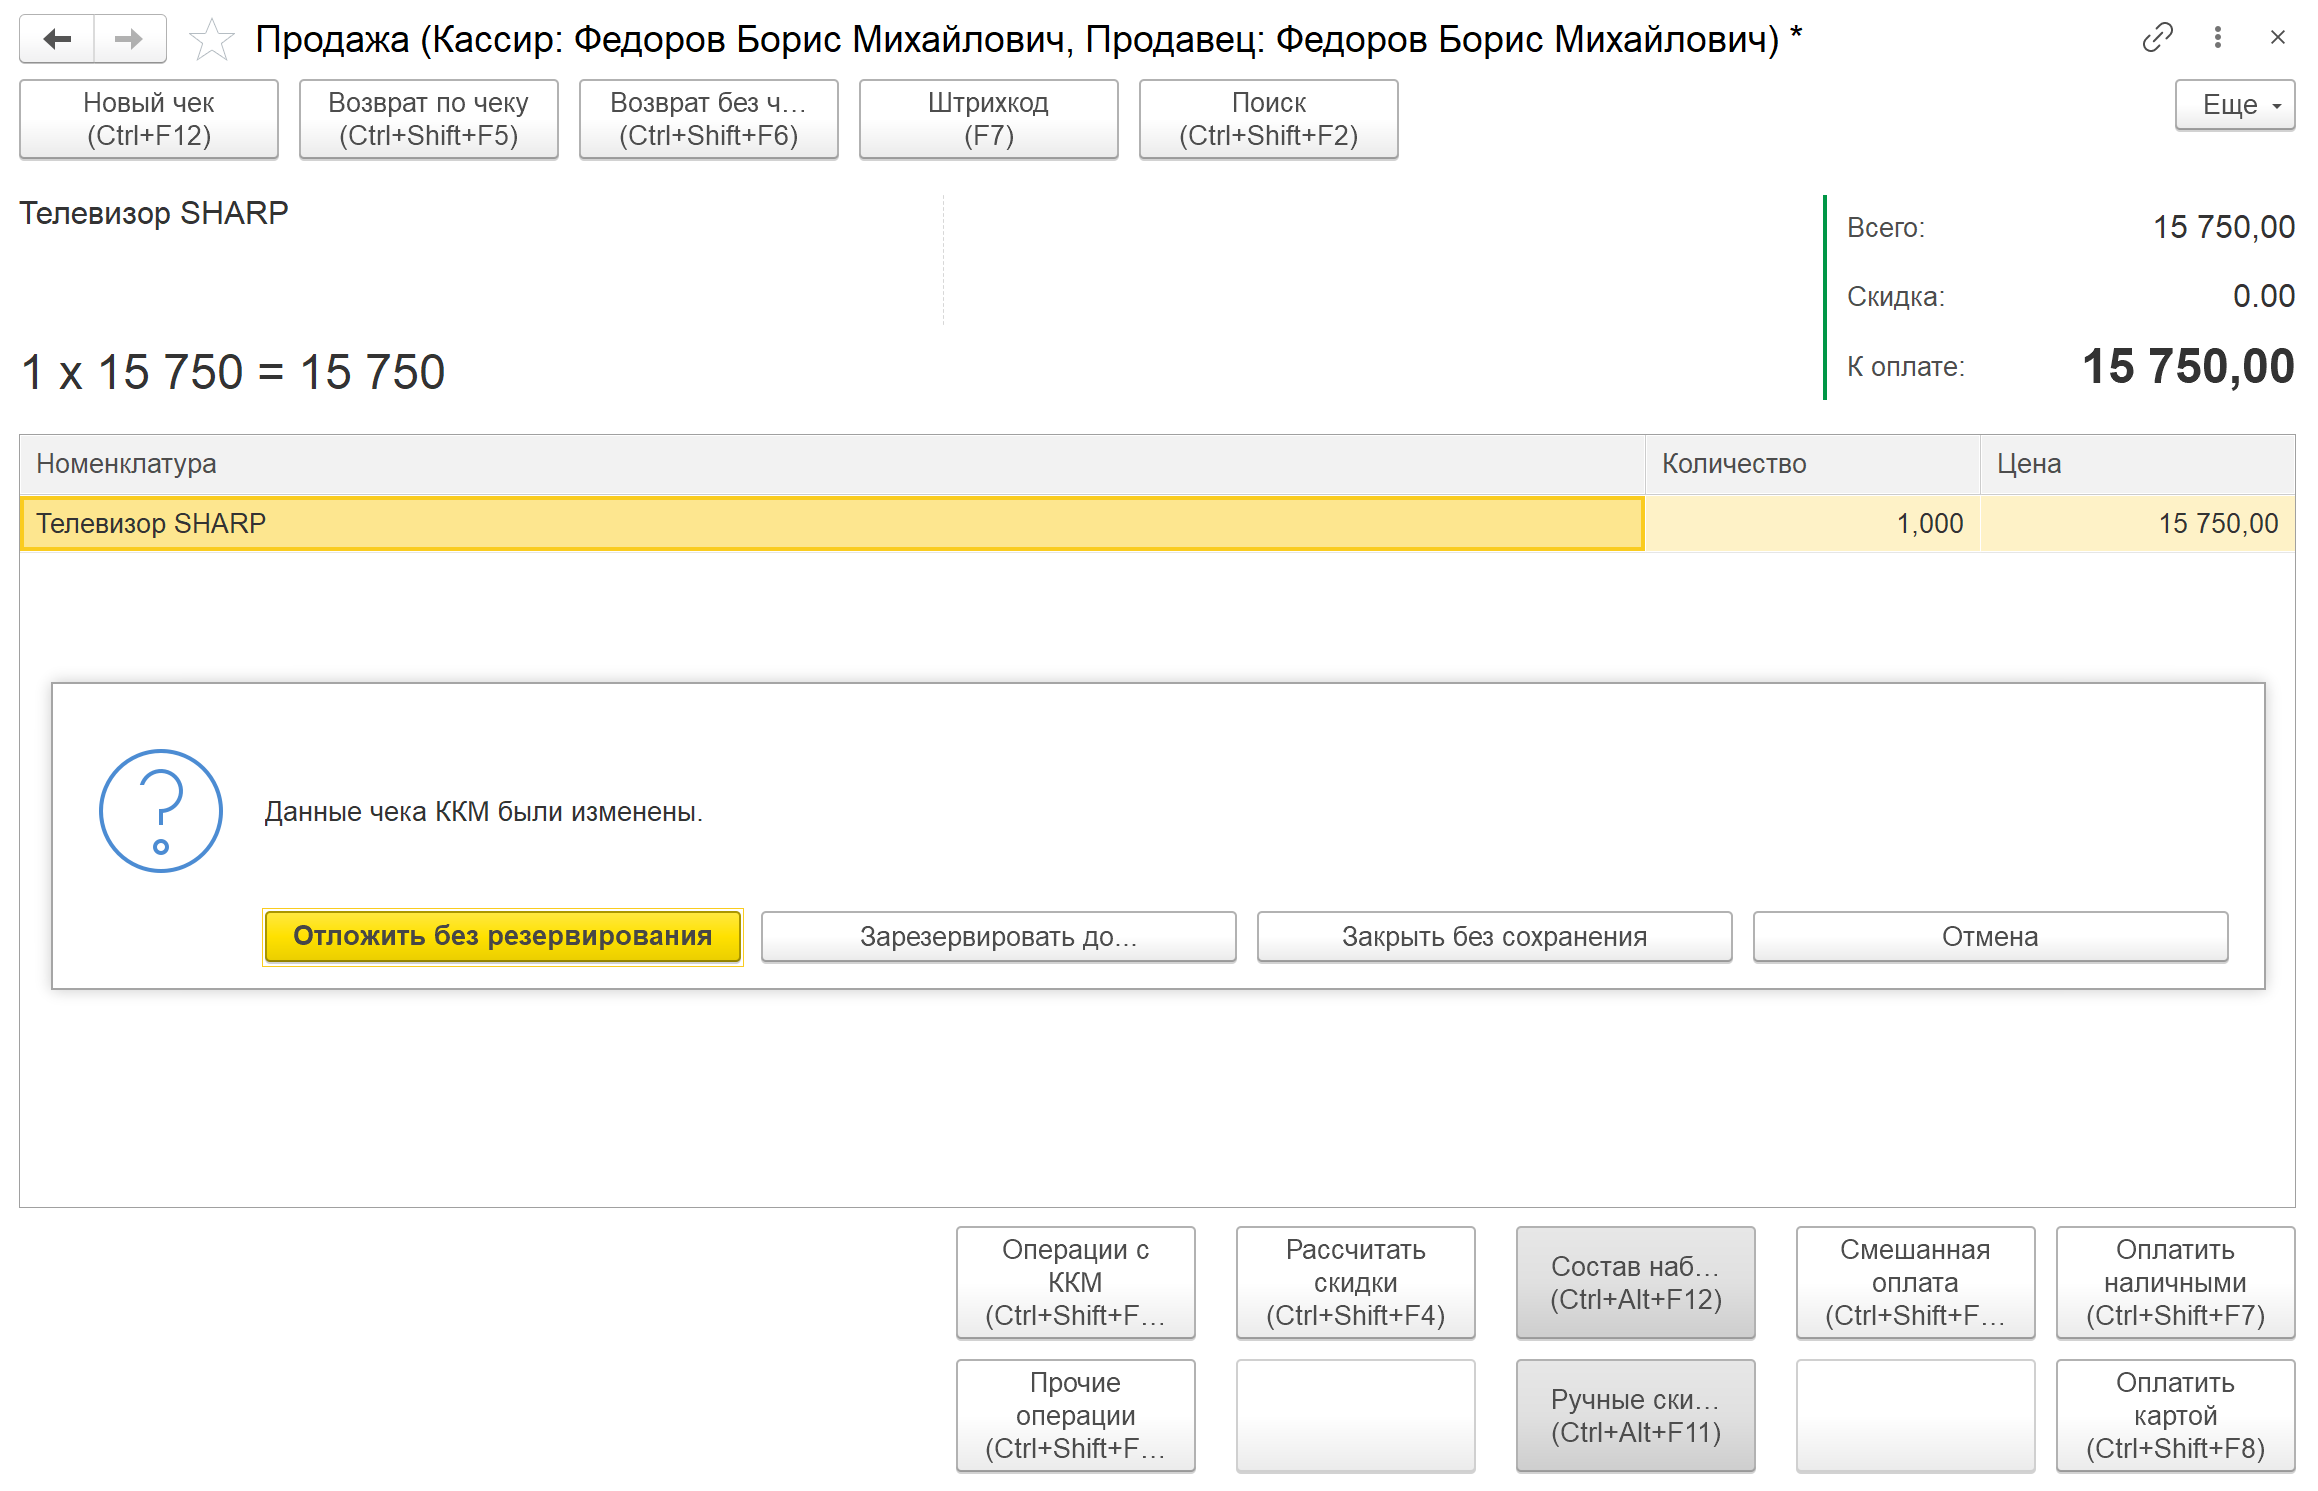Close the Продажа form with X
Viewport: 2318px width, 1491px height.
pyautogui.click(x=2277, y=38)
